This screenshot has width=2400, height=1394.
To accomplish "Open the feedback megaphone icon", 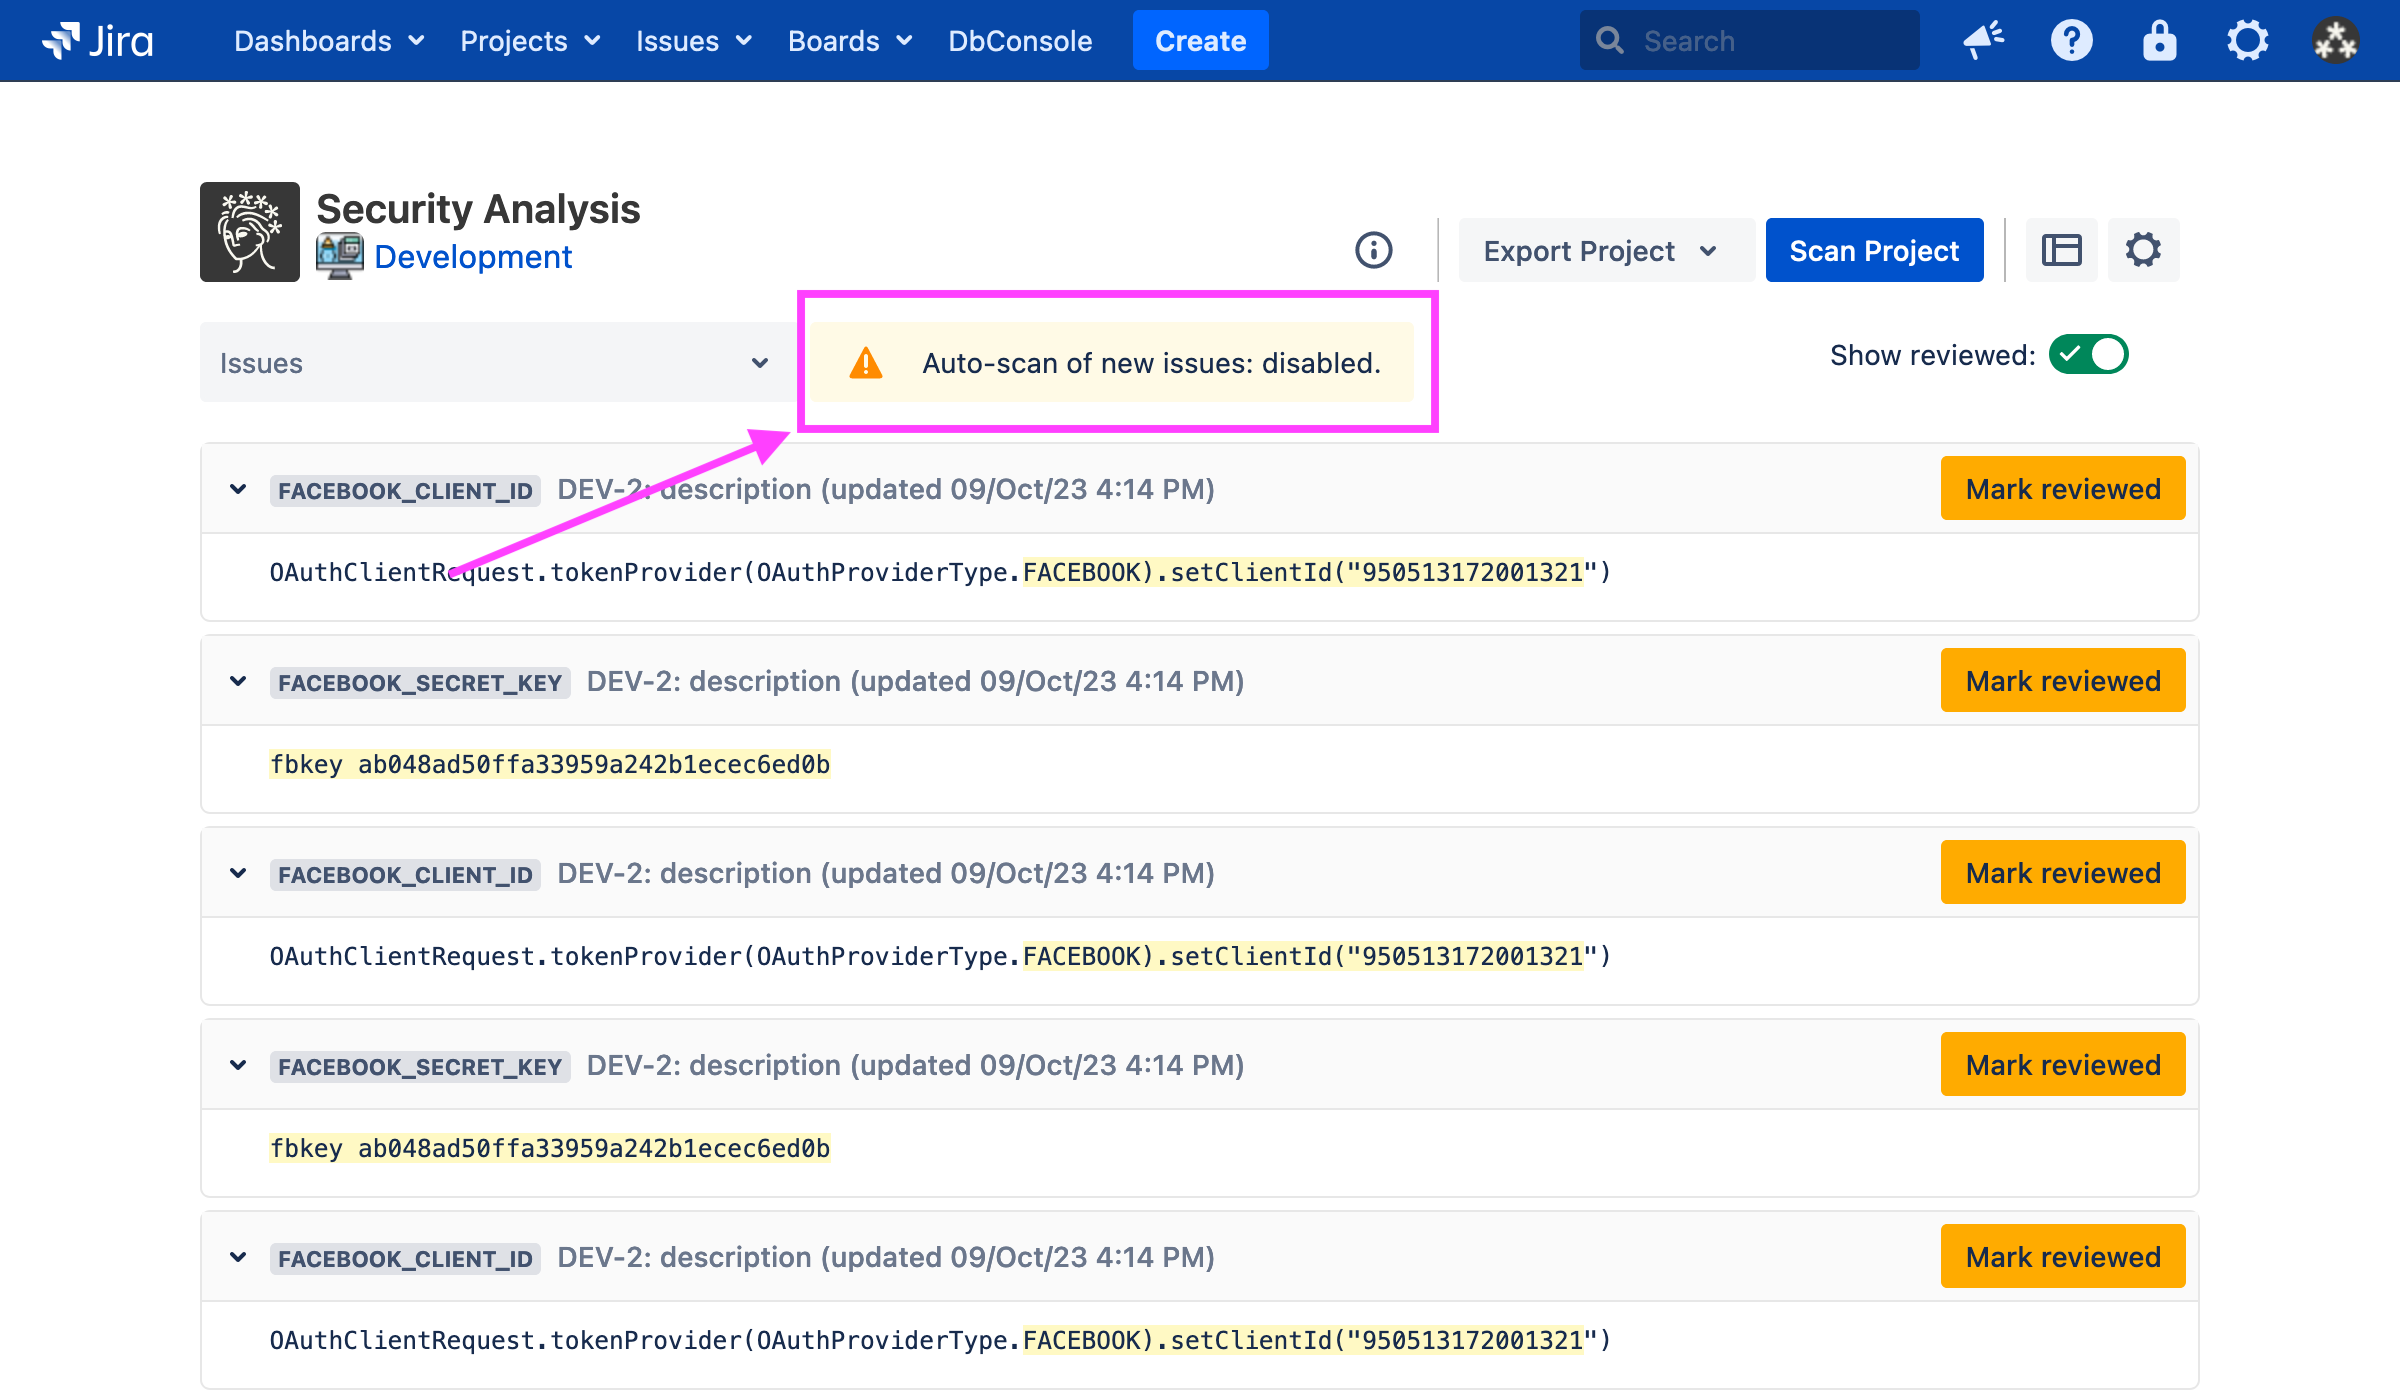I will pos(1983,41).
